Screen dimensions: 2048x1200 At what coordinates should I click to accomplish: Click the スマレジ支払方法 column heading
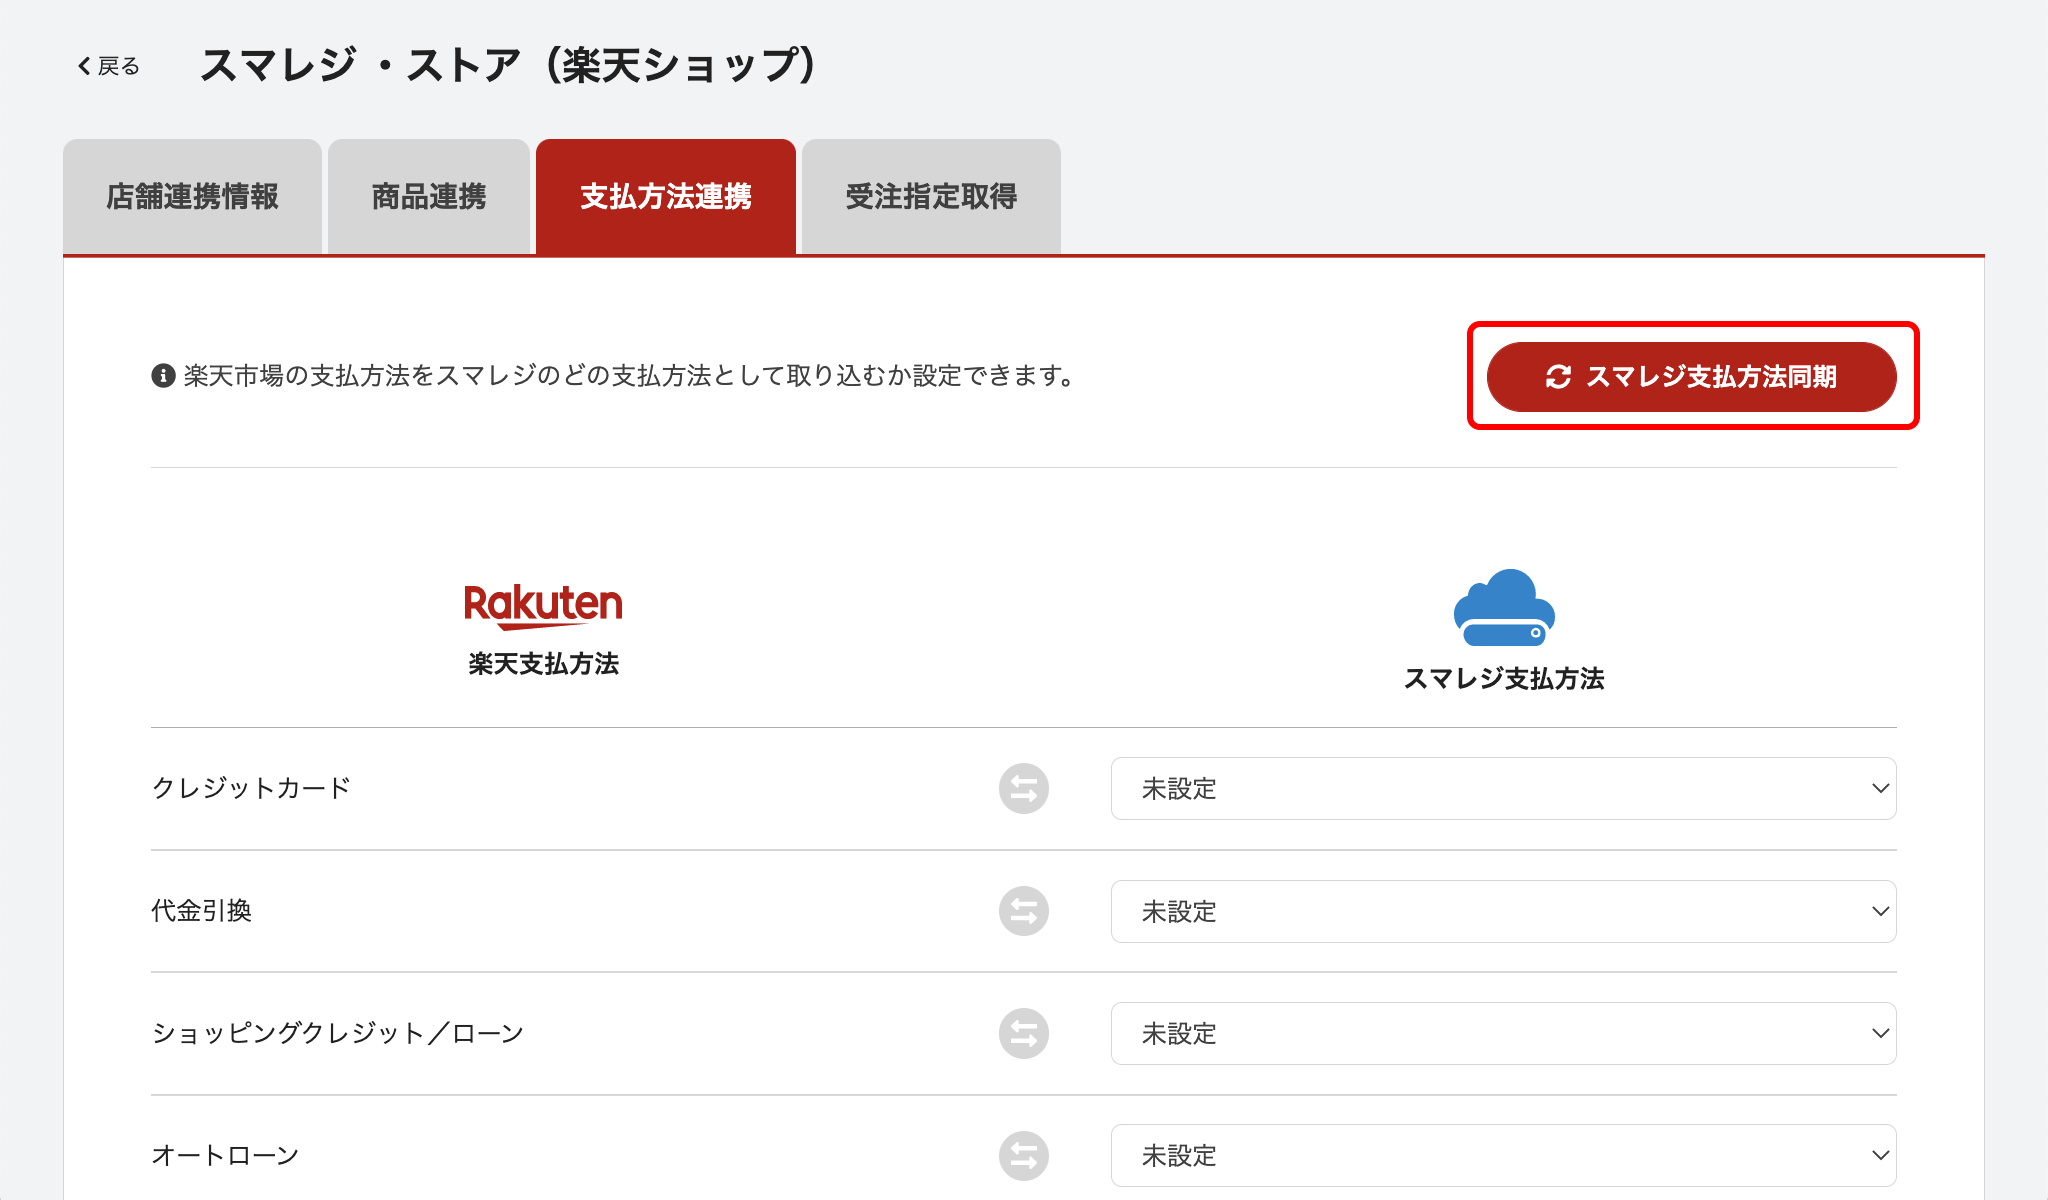click(x=1504, y=679)
